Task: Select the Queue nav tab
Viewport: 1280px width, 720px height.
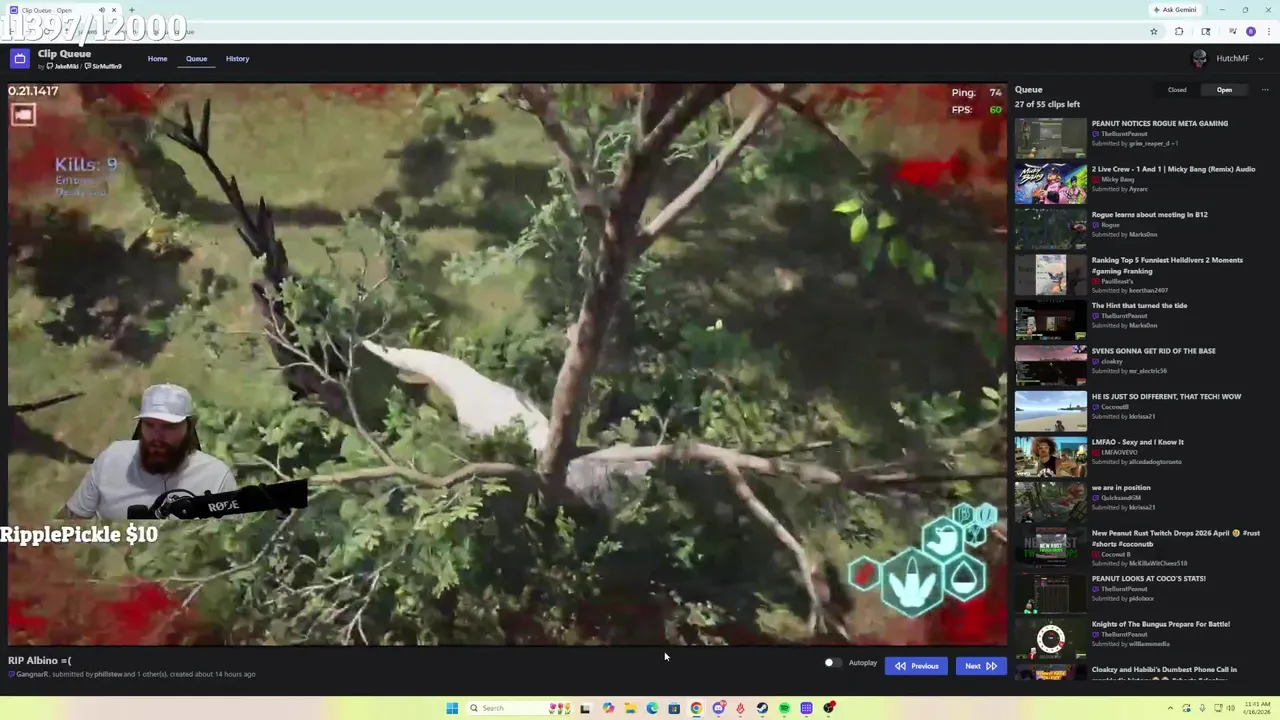Action: 196,59
